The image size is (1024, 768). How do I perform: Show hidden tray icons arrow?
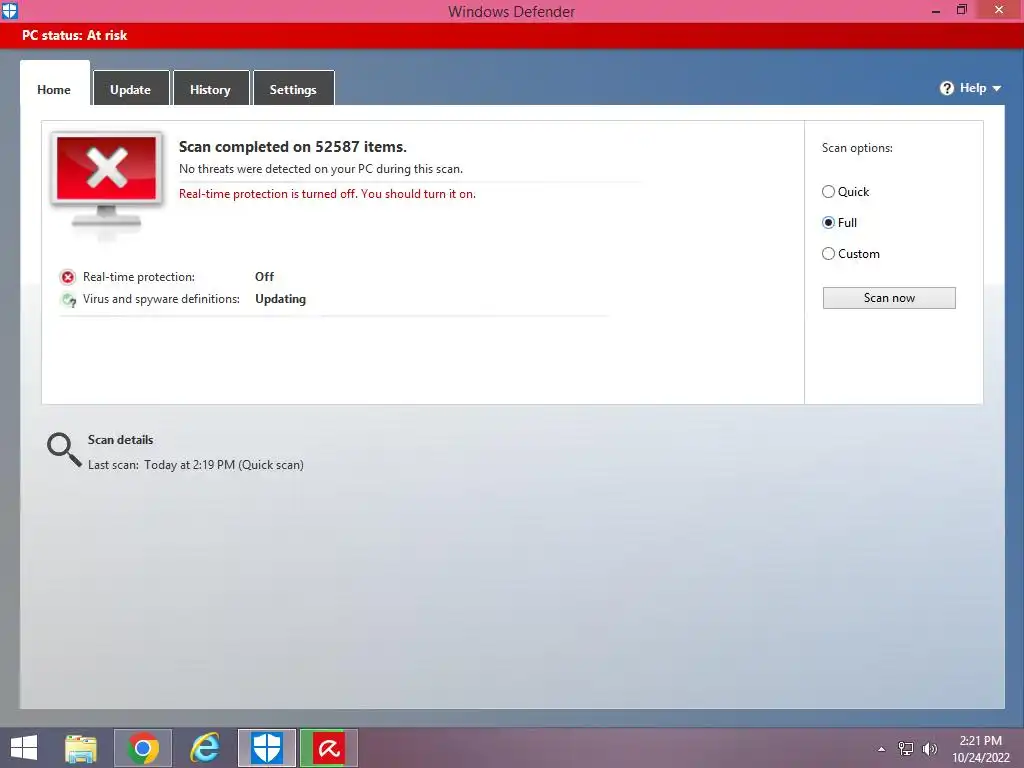click(882, 749)
